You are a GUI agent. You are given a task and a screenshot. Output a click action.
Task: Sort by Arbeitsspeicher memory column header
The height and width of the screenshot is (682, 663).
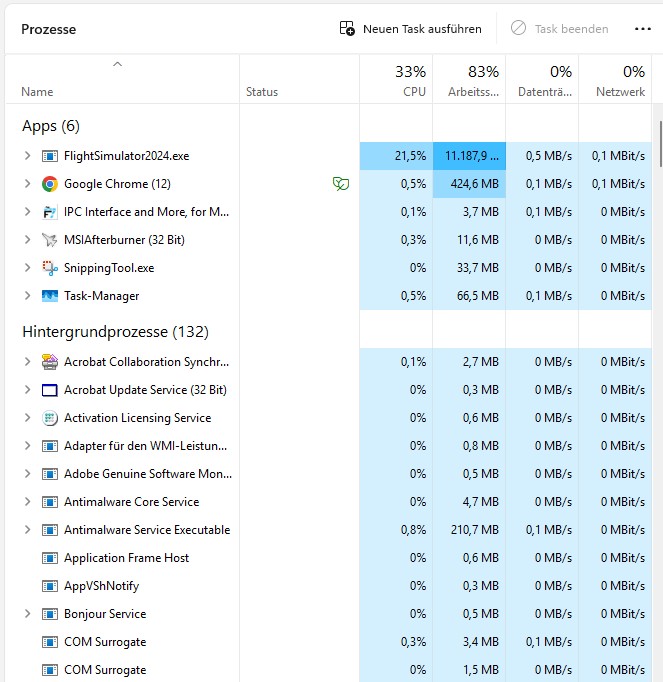[469, 81]
